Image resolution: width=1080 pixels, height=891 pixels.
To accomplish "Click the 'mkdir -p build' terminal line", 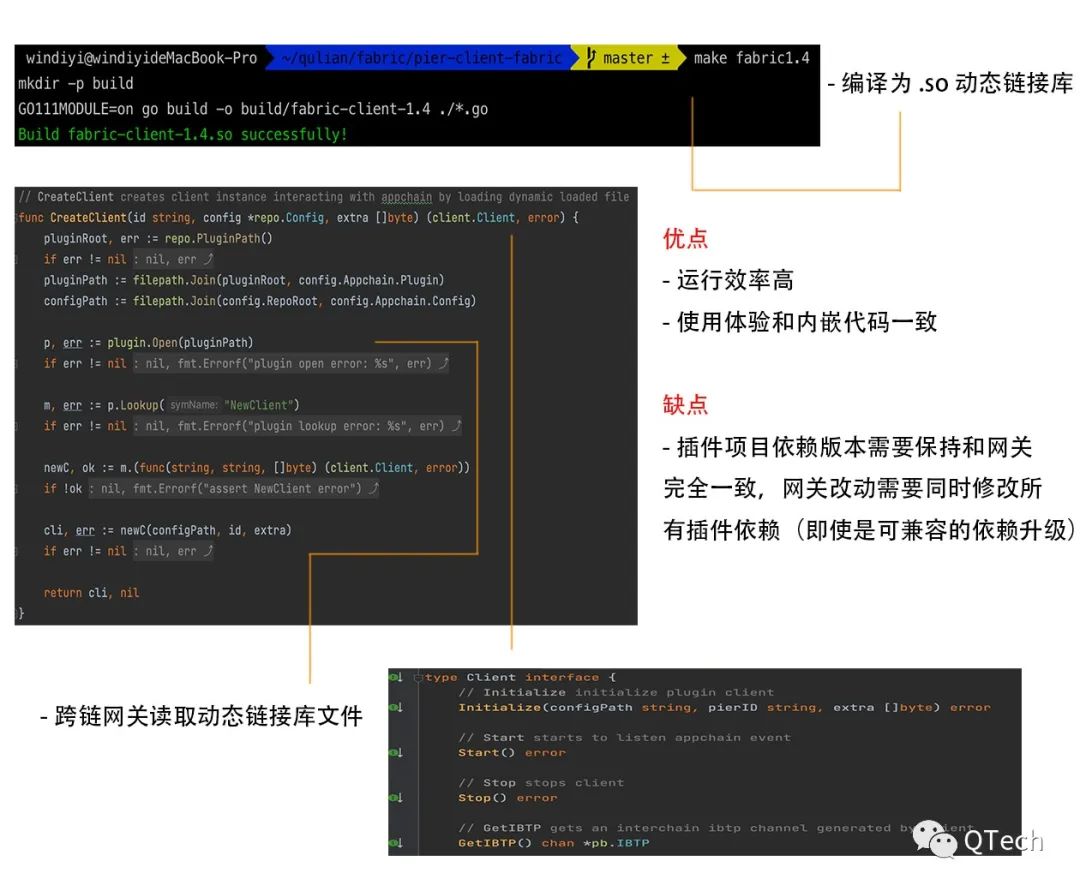I will pos(76,83).
